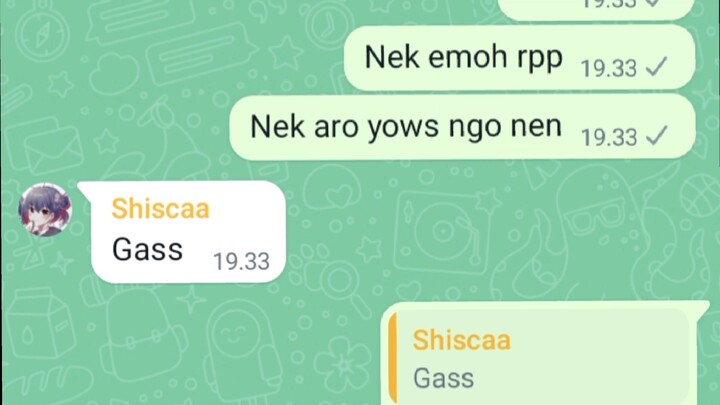The width and height of the screenshot is (720, 405).
Task: Tap the checkmark on the topmost partial bubble
Action: [652, 3]
